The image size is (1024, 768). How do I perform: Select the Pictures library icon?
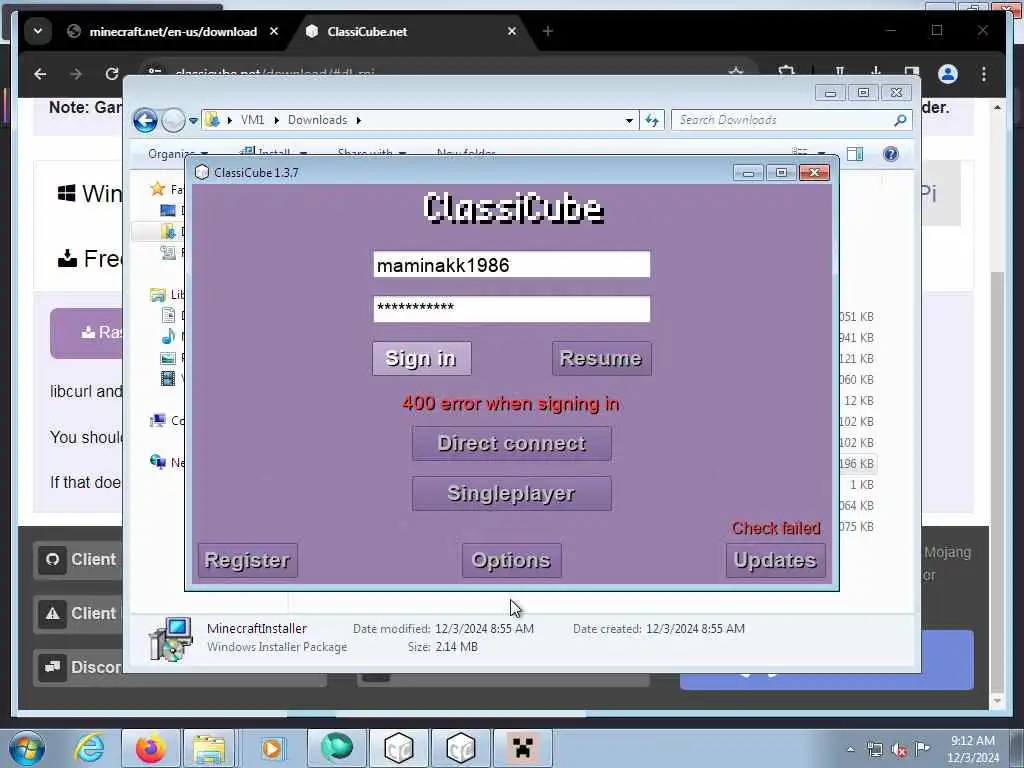coord(168,357)
